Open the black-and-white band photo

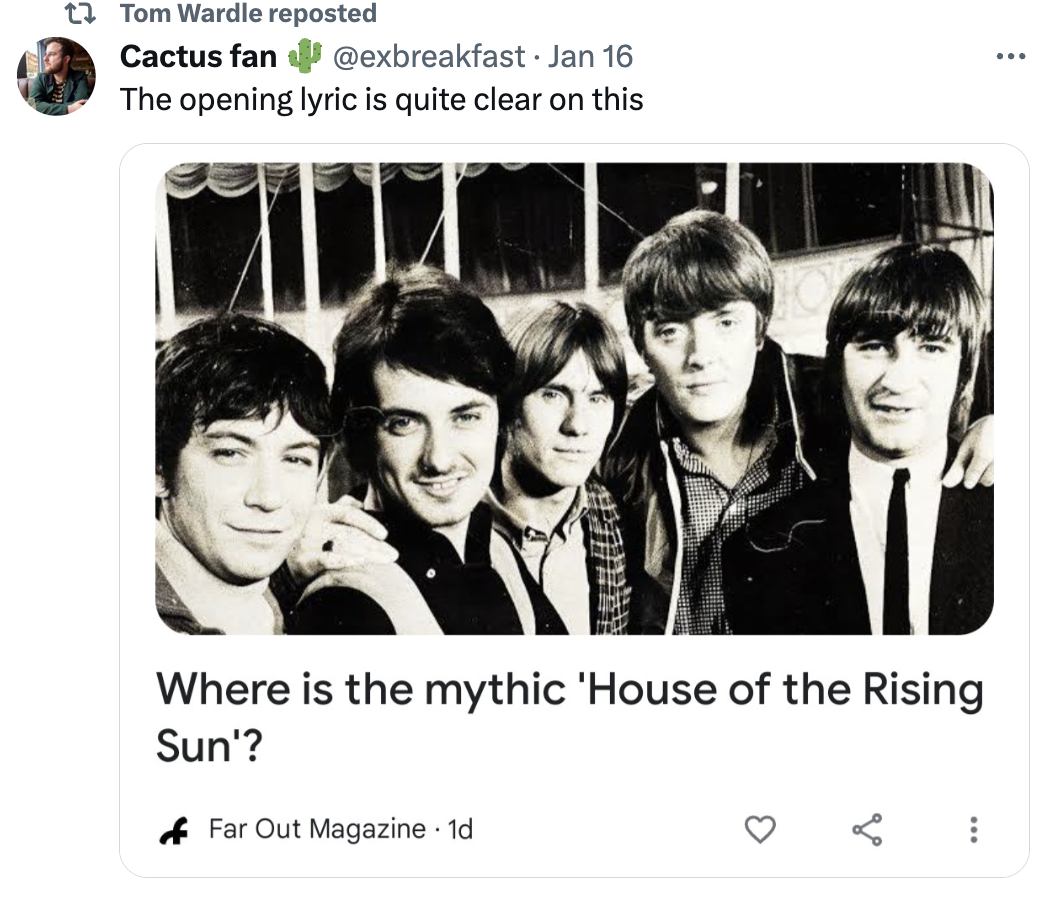(x=574, y=398)
